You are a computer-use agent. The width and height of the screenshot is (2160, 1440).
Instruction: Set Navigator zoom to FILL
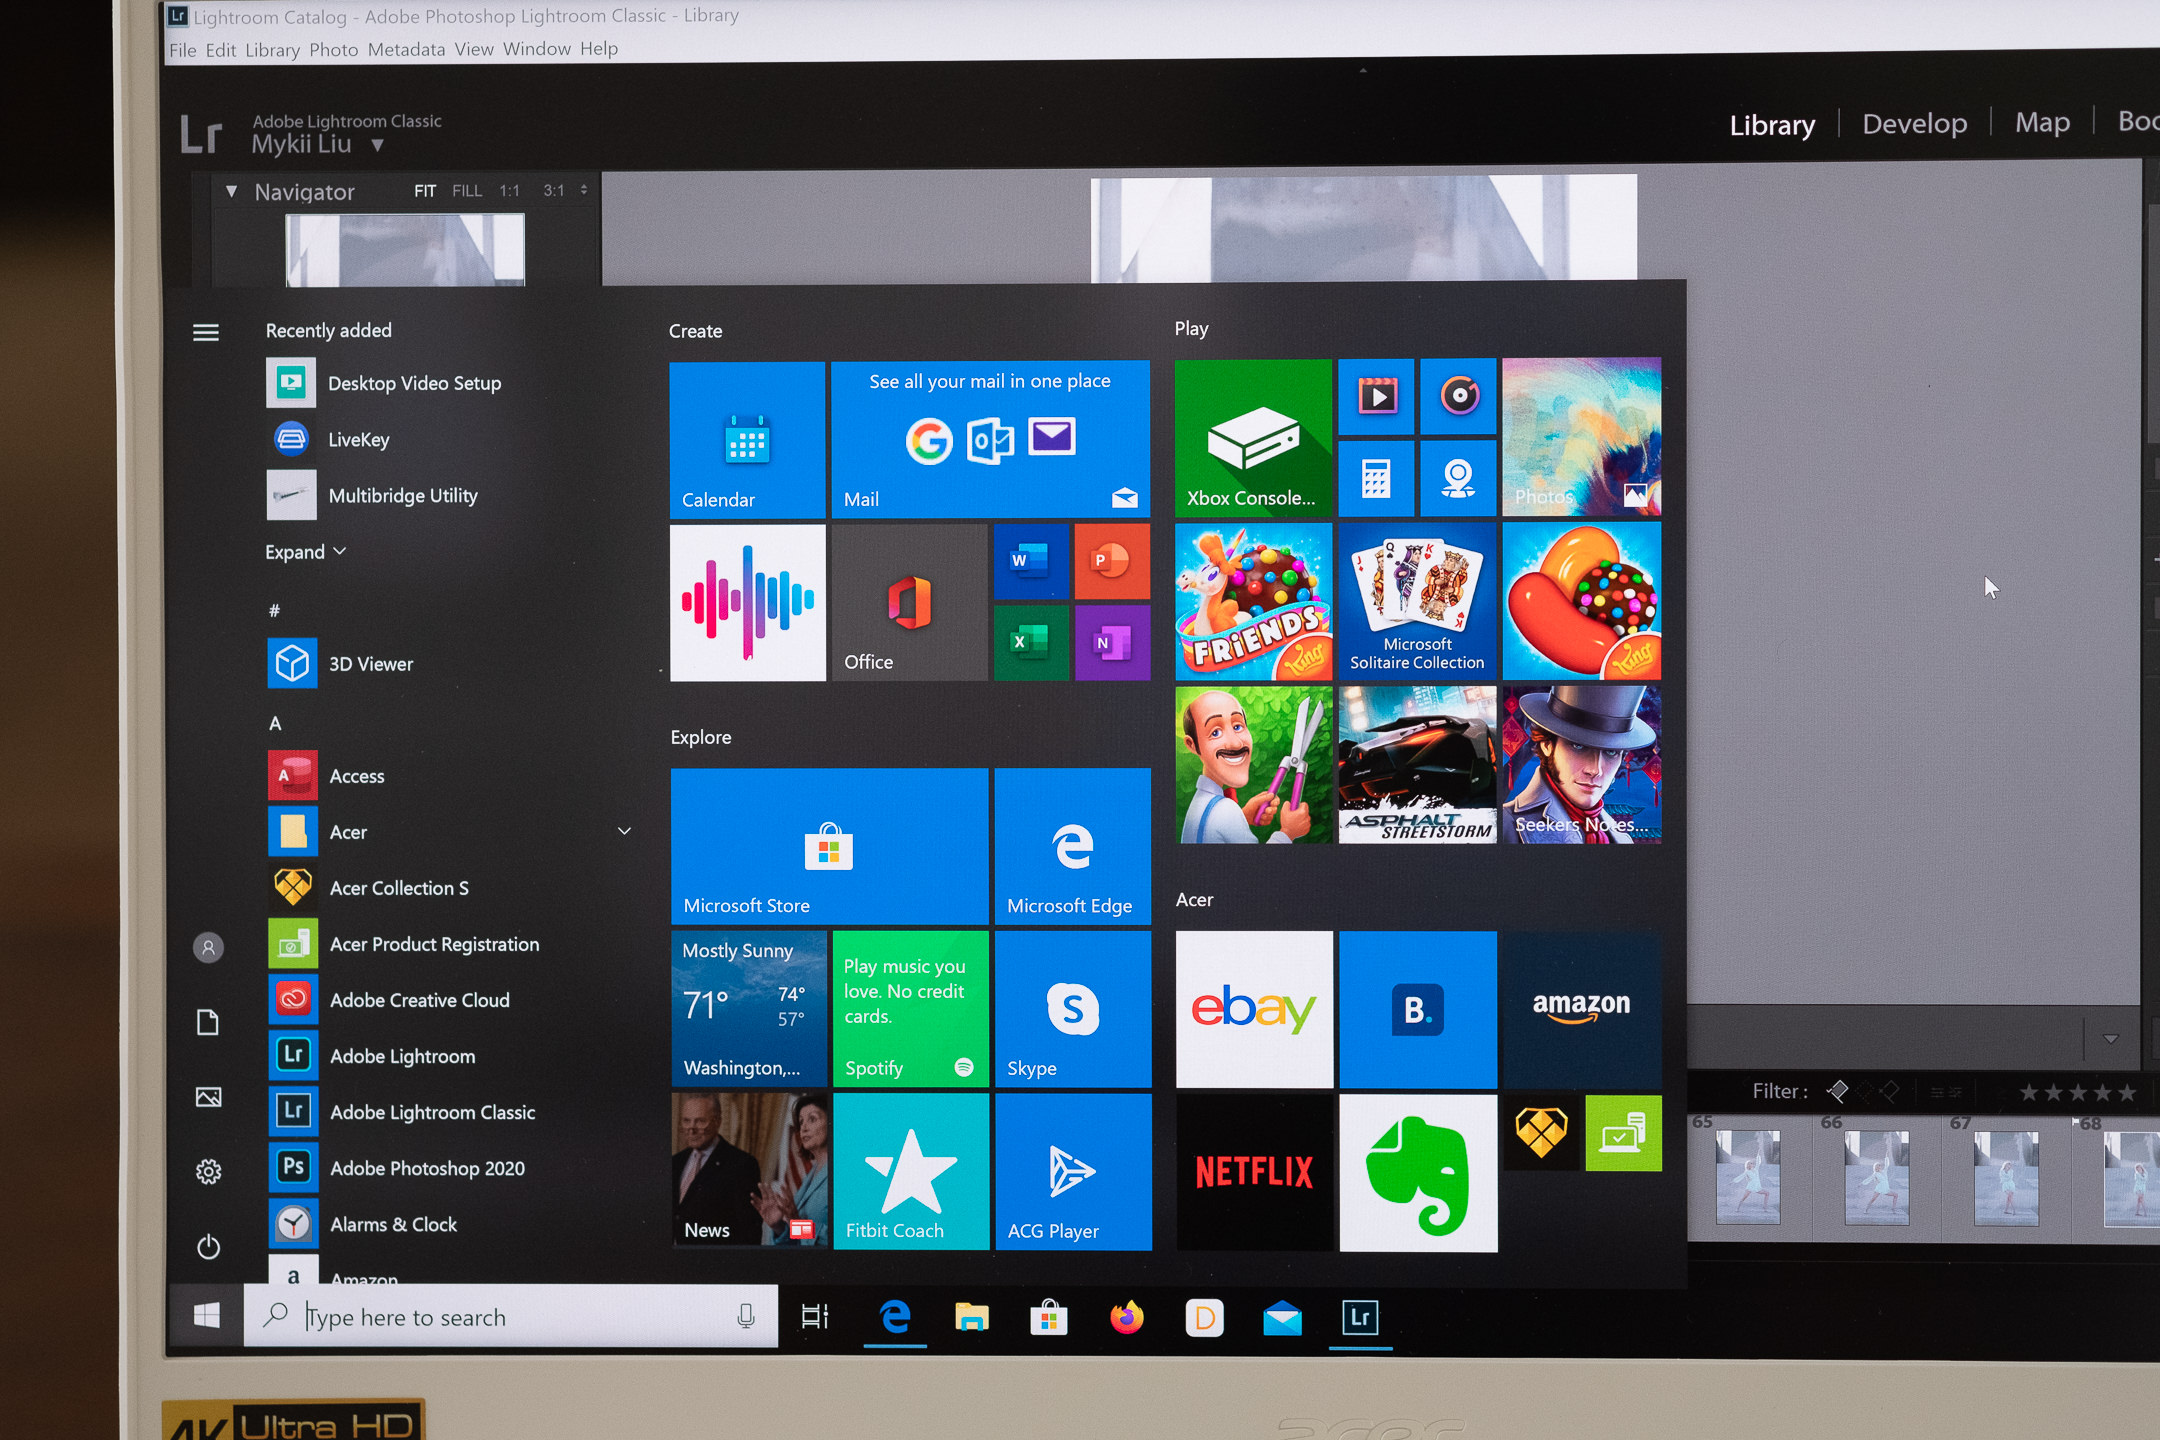(466, 191)
